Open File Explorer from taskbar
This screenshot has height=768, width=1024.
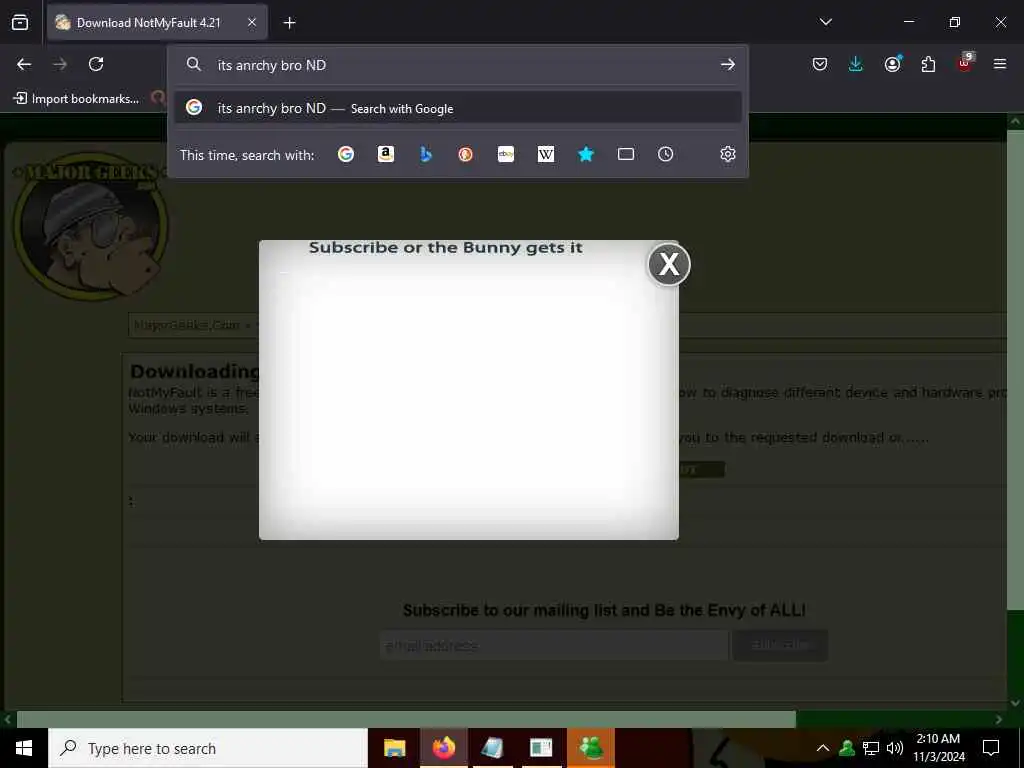tap(394, 748)
